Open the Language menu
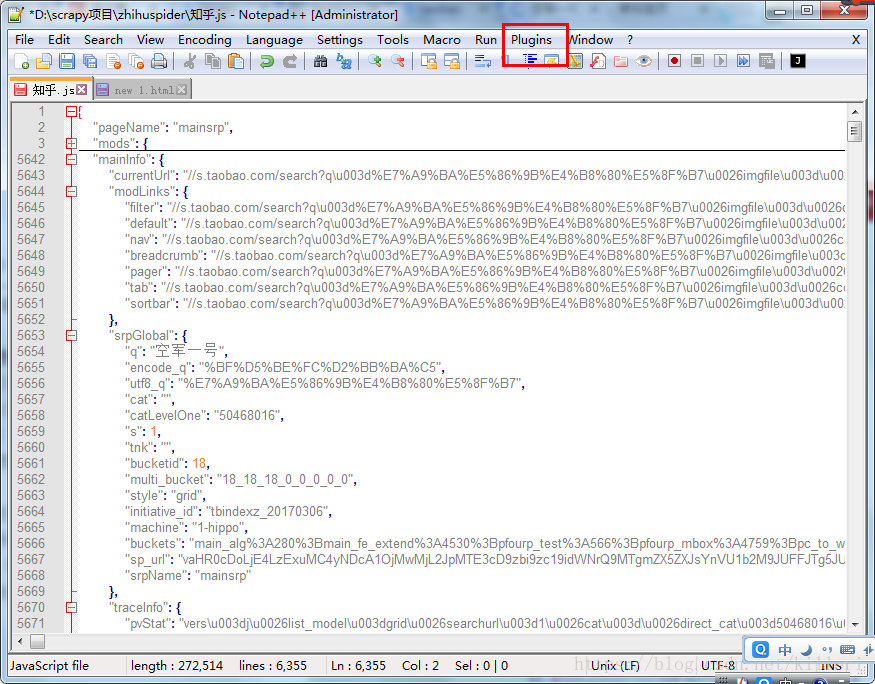 tap(274, 40)
